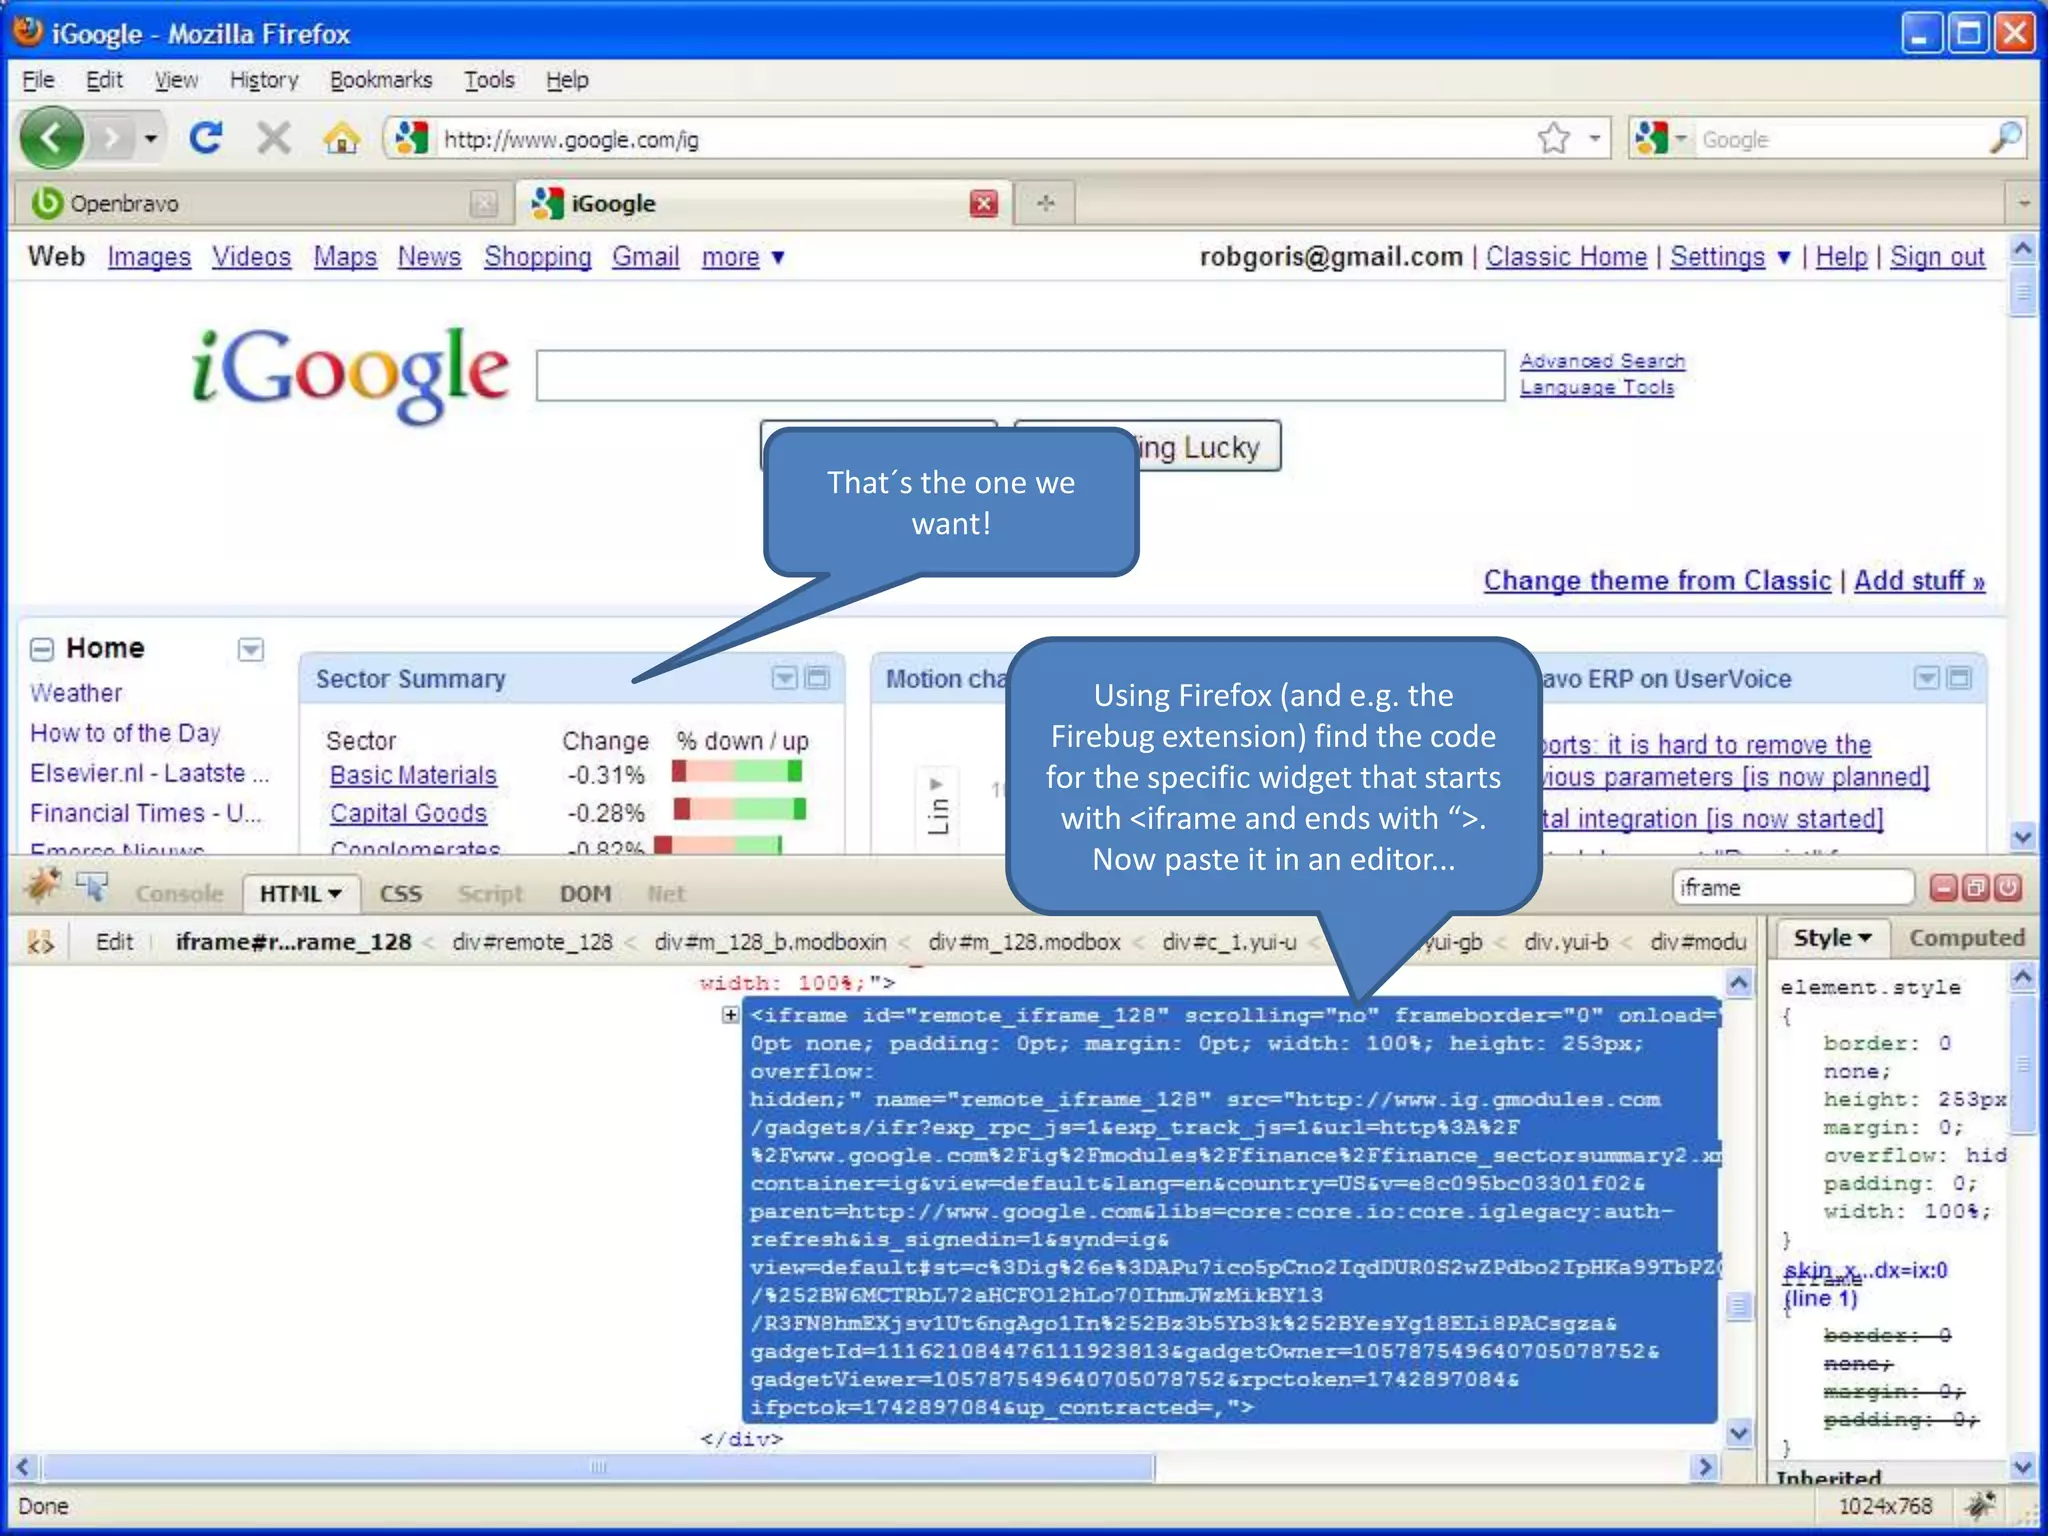
Task: Open Firebug in a new window
Action: (1975, 888)
